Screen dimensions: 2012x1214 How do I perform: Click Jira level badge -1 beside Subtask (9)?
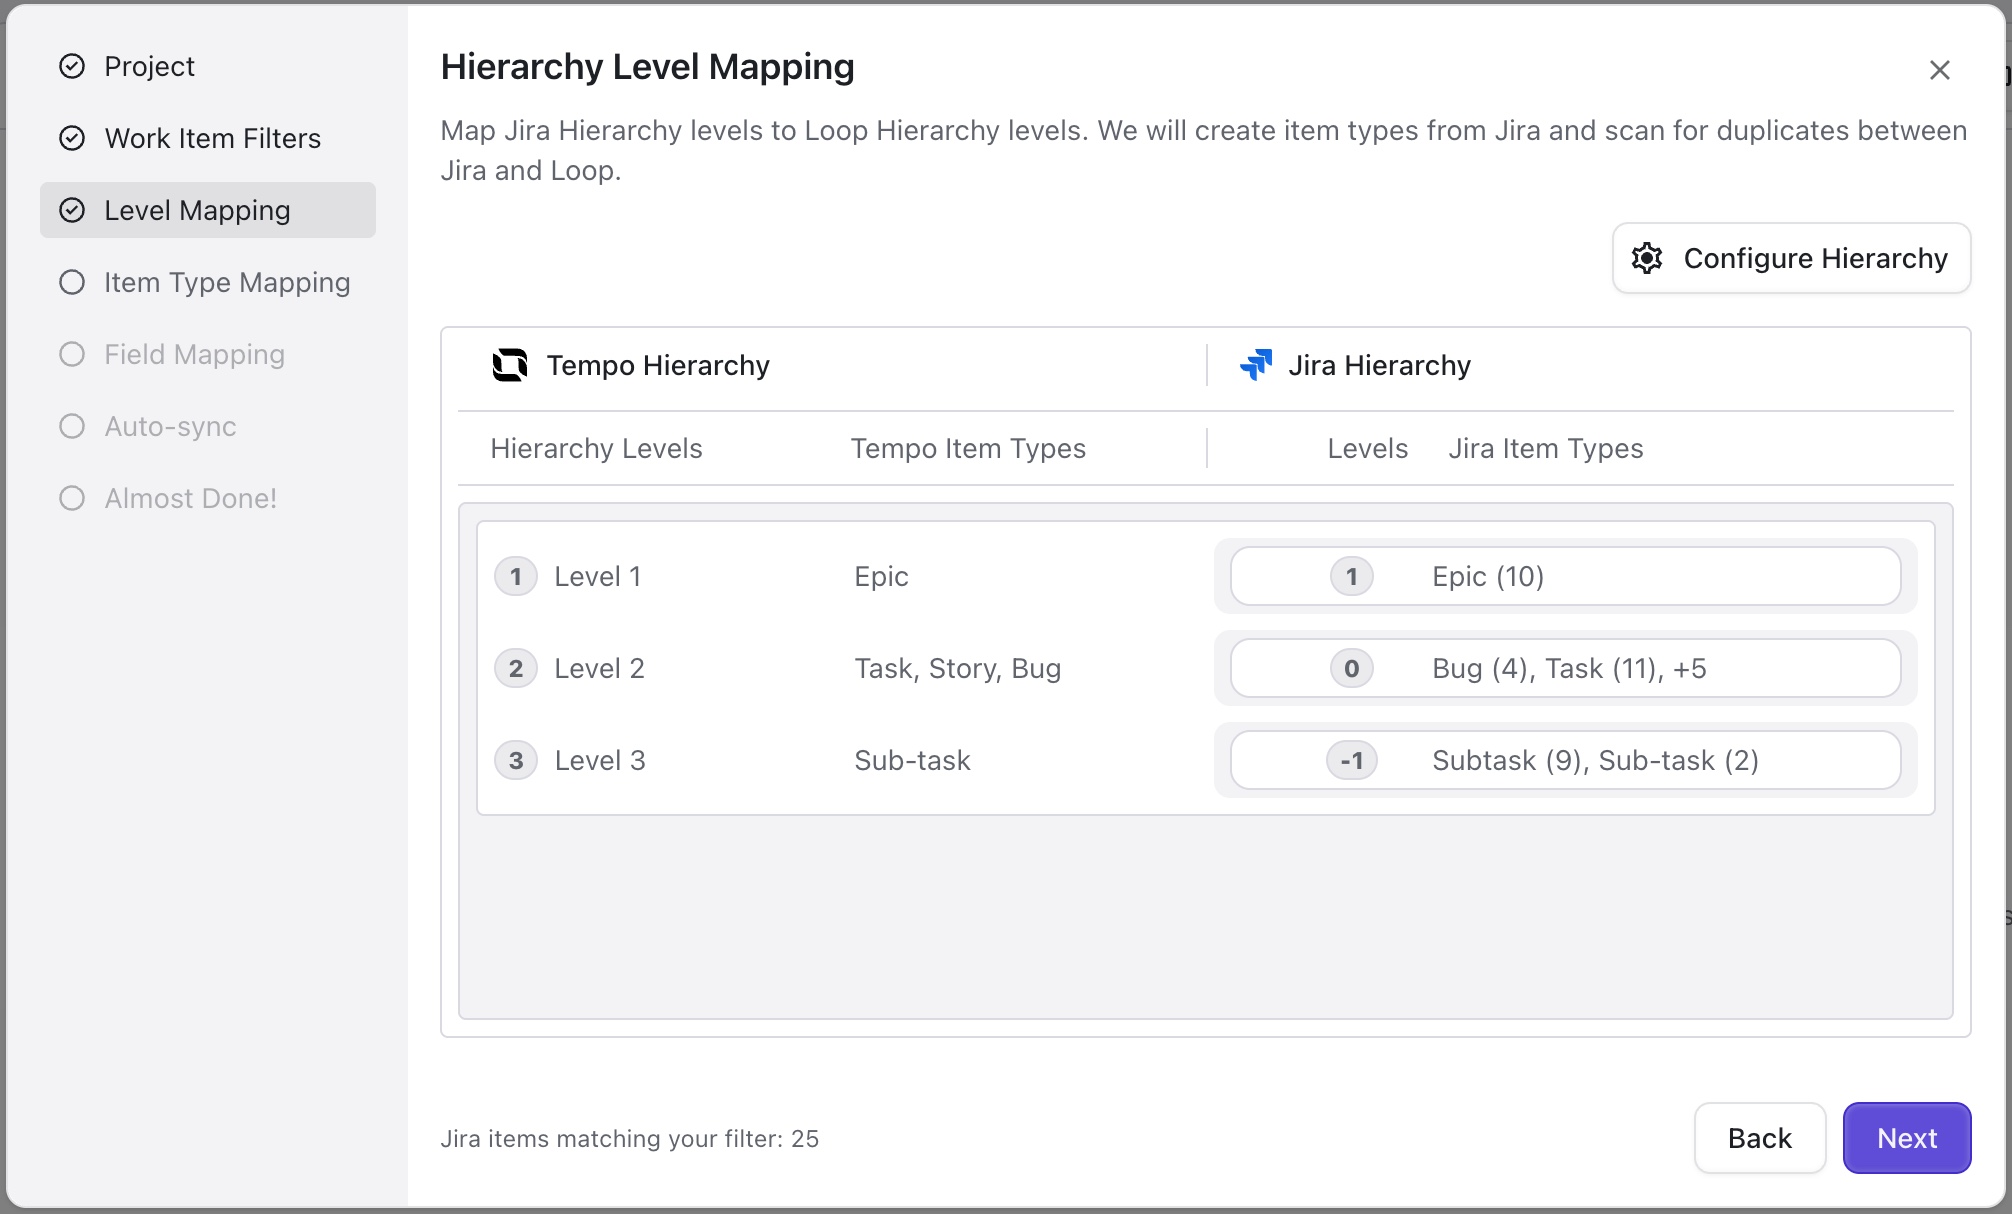pyautogui.click(x=1352, y=760)
